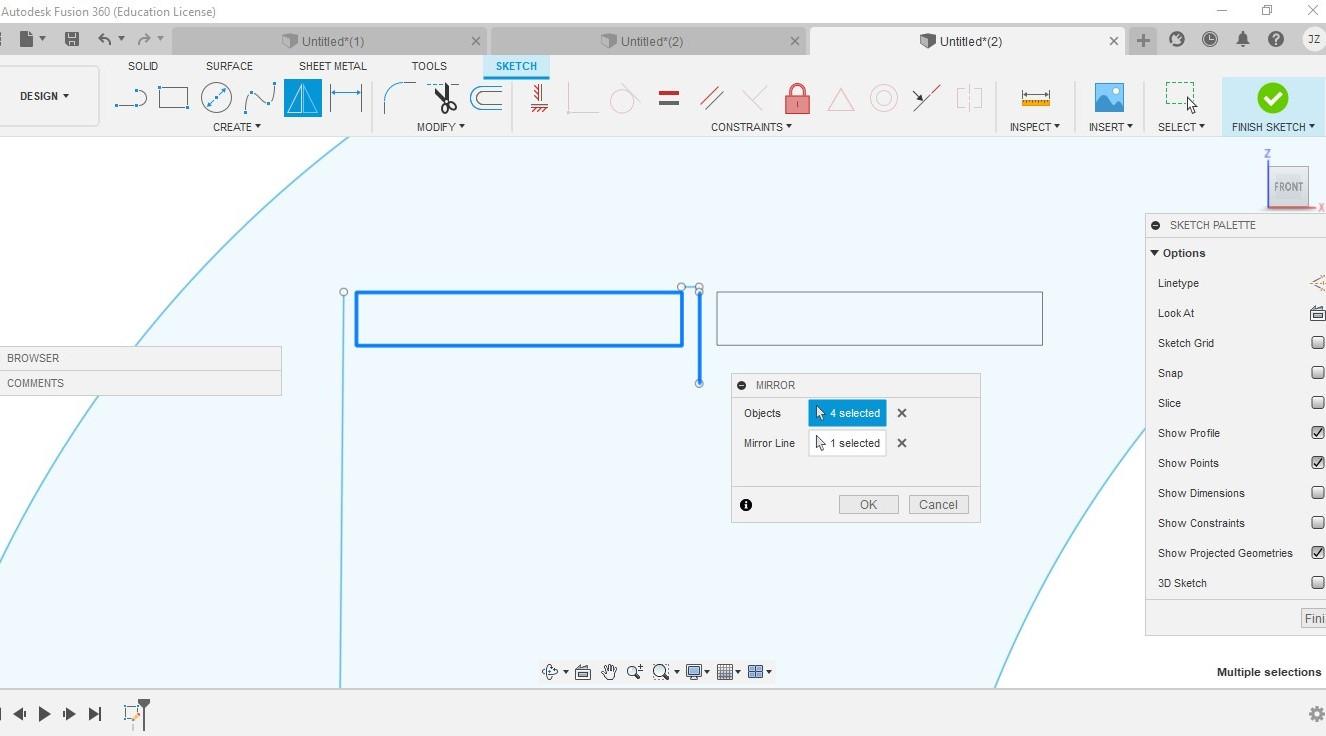Open the Job Status clock icon

click(1210, 40)
